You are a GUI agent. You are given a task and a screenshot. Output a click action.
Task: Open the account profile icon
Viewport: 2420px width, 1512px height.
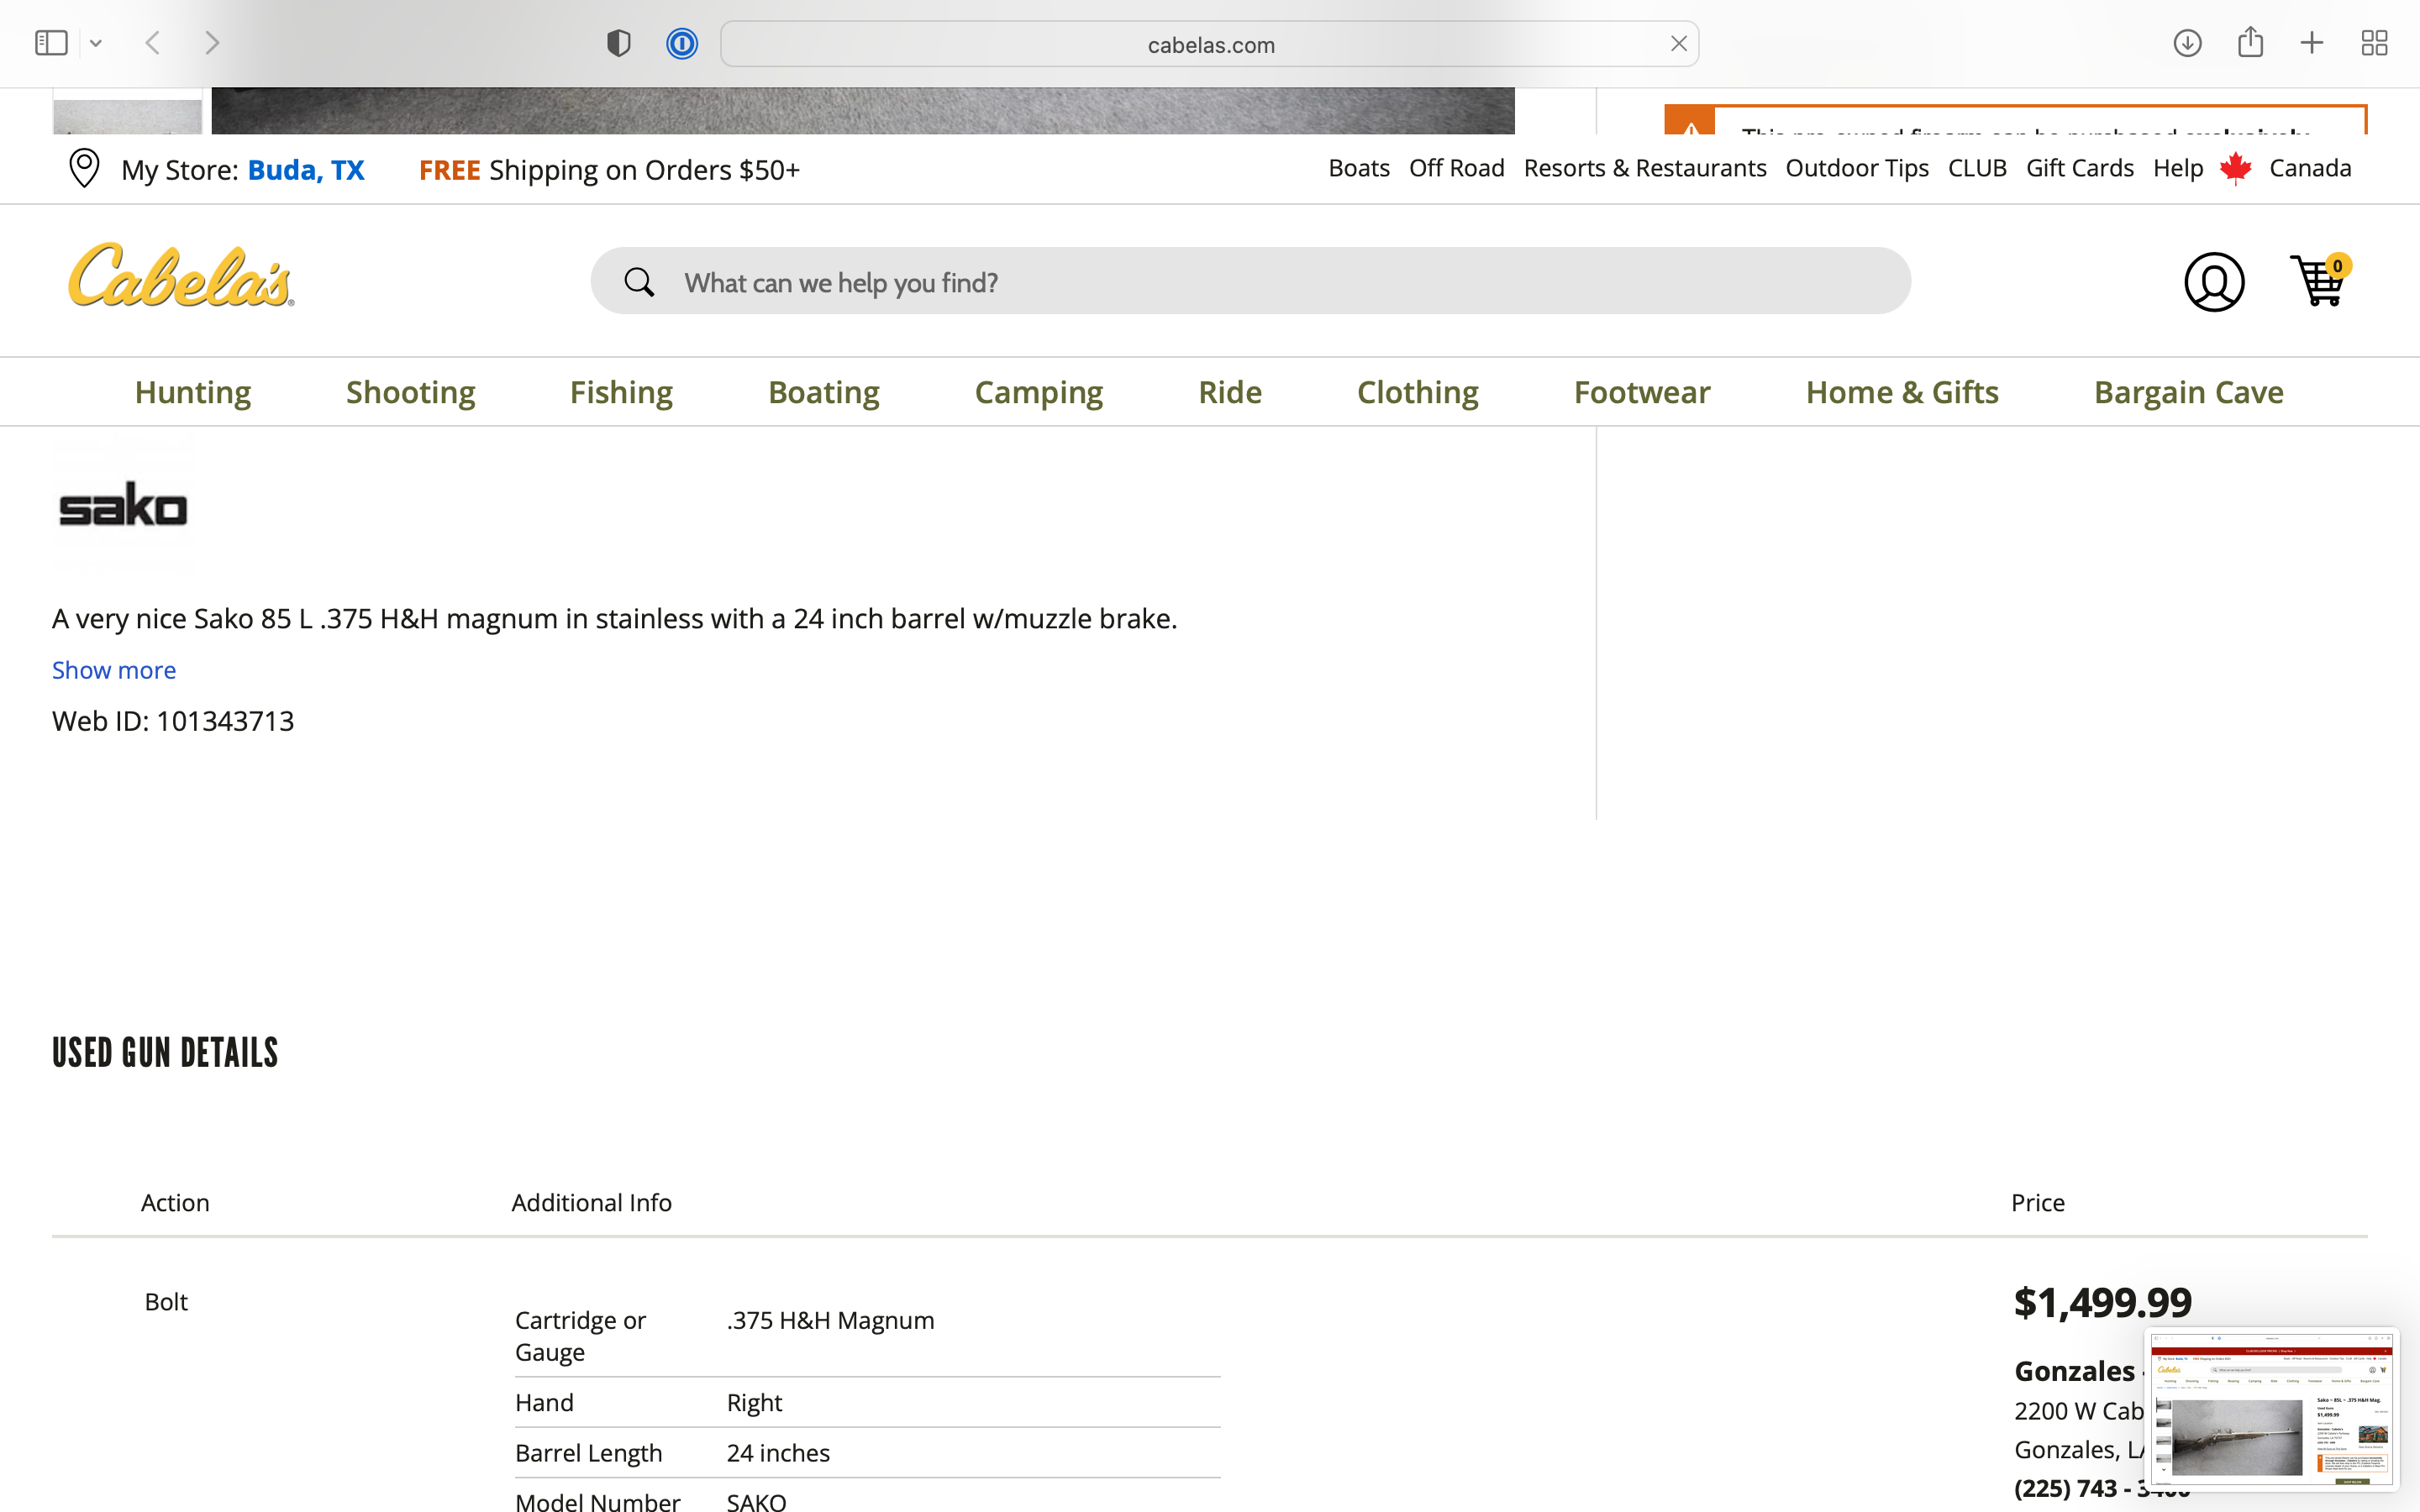(x=2214, y=282)
